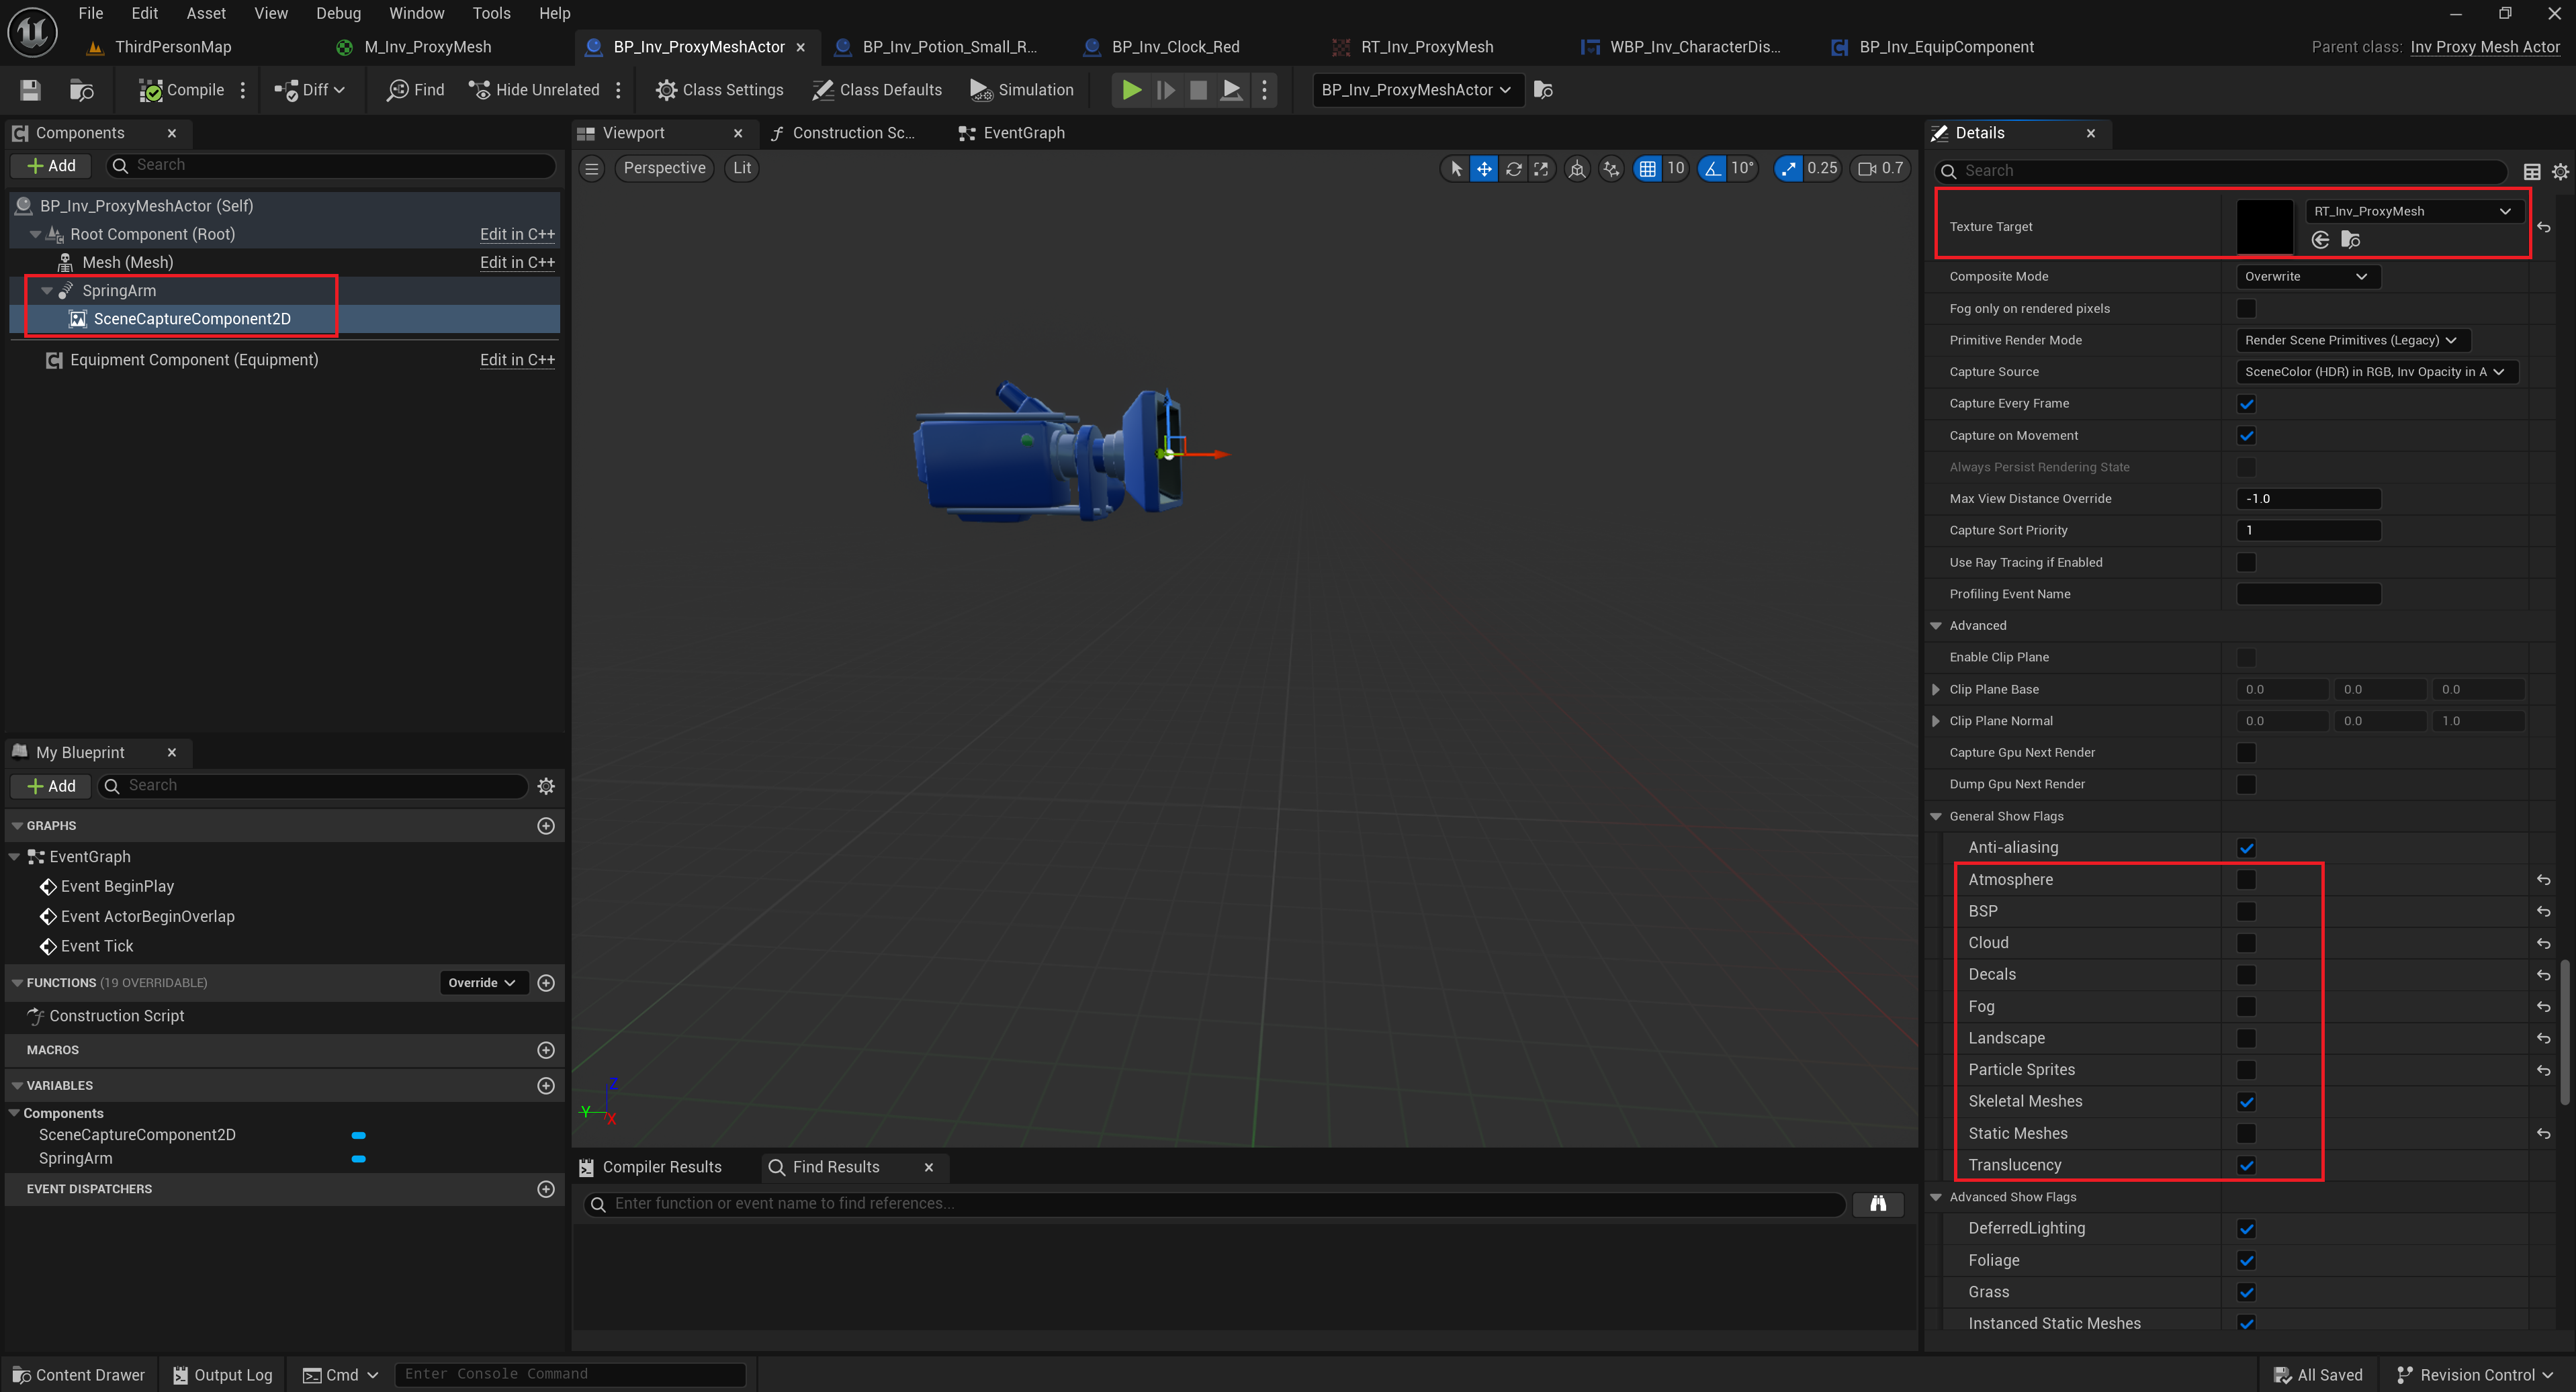Click the Compile blueprint icon
The image size is (2576, 1392).
click(x=151, y=90)
